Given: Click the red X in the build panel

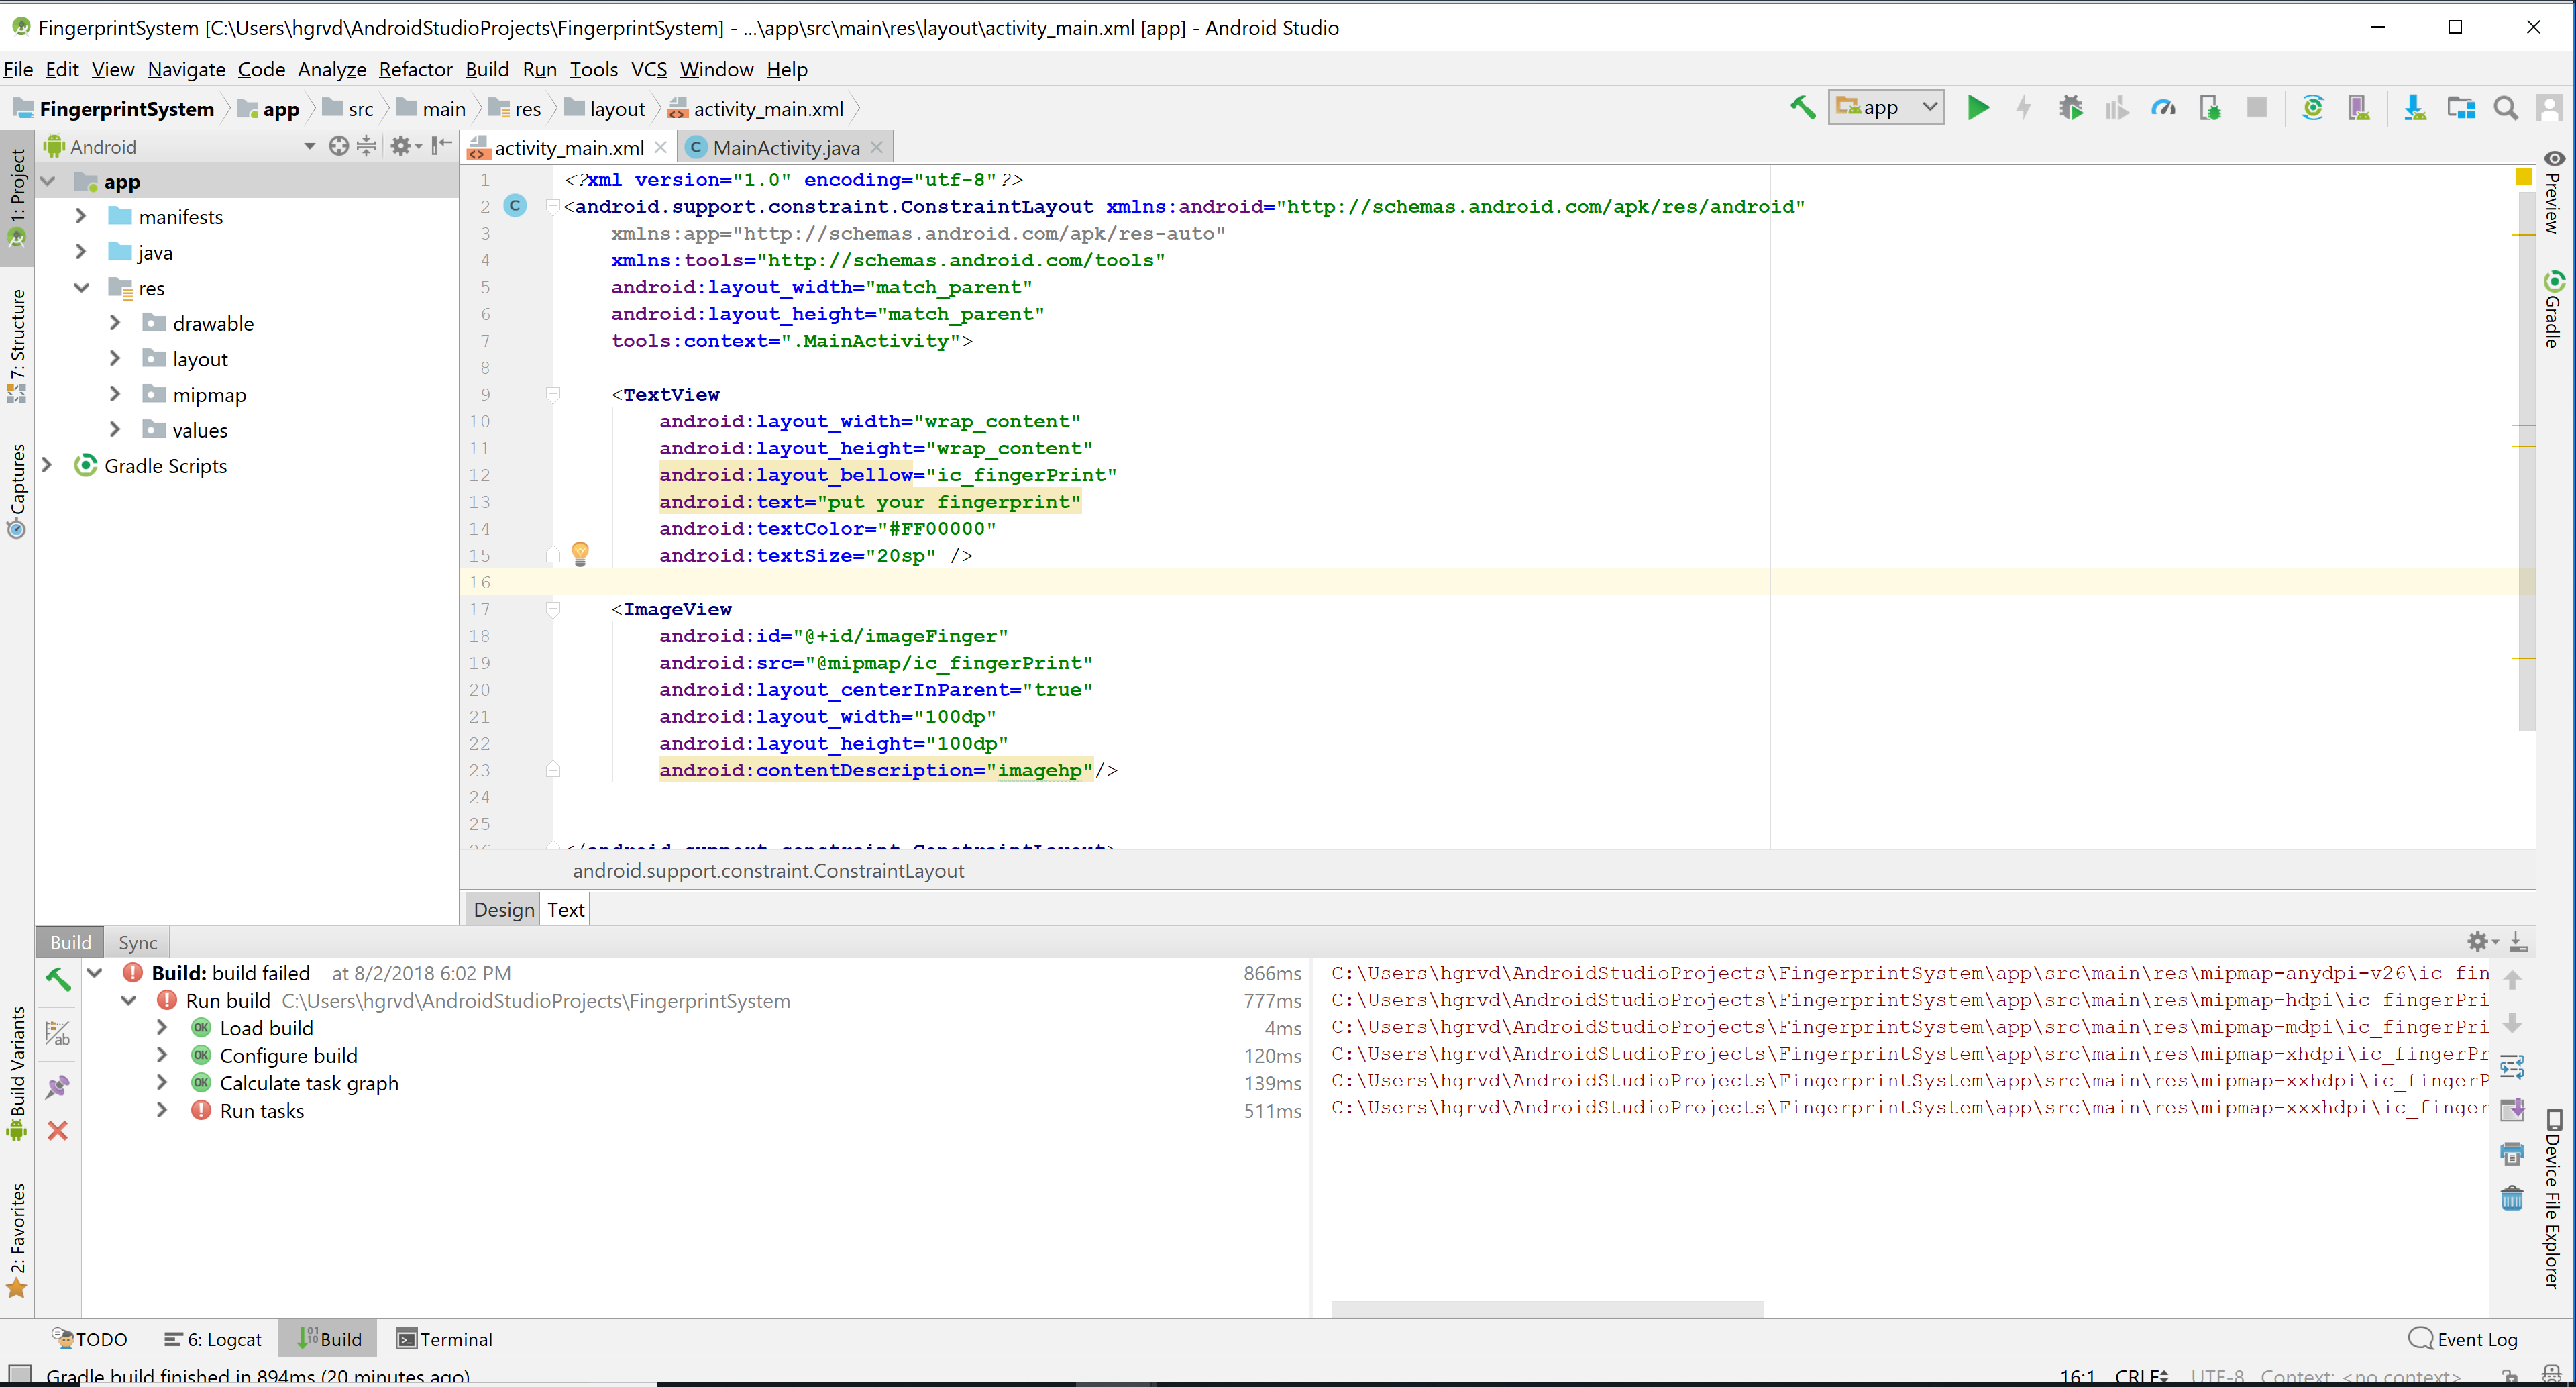Looking at the screenshot, I should [x=58, y=1131].
